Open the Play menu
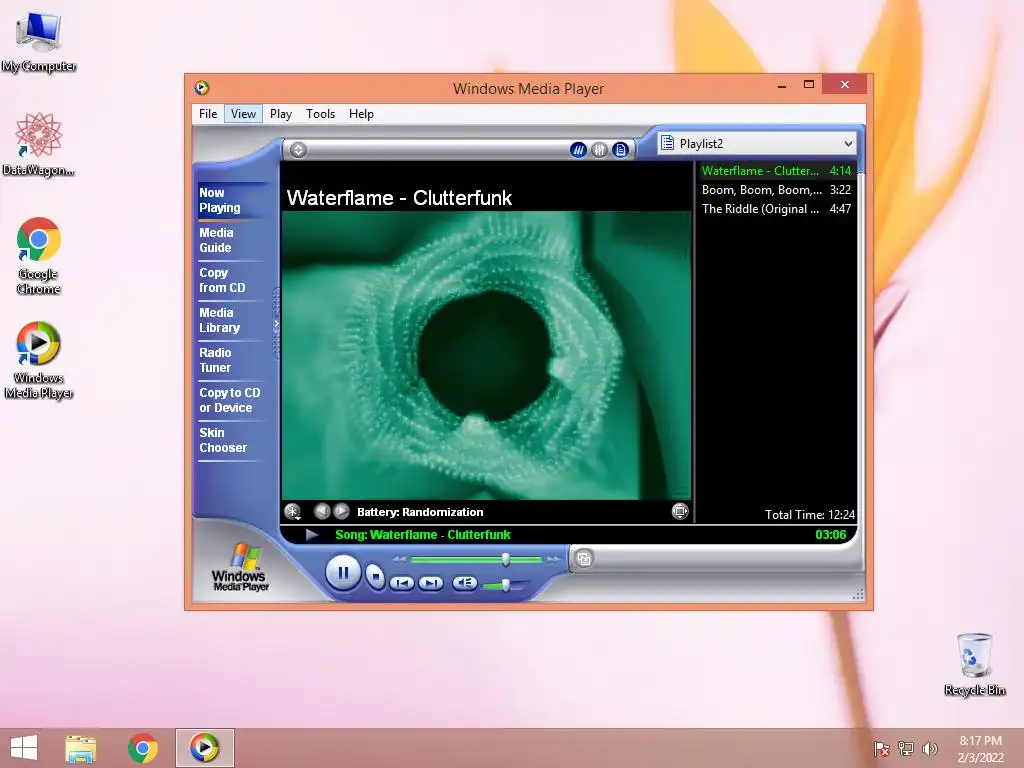Viewport: 1024px width, 768px height. click(281, 114)
